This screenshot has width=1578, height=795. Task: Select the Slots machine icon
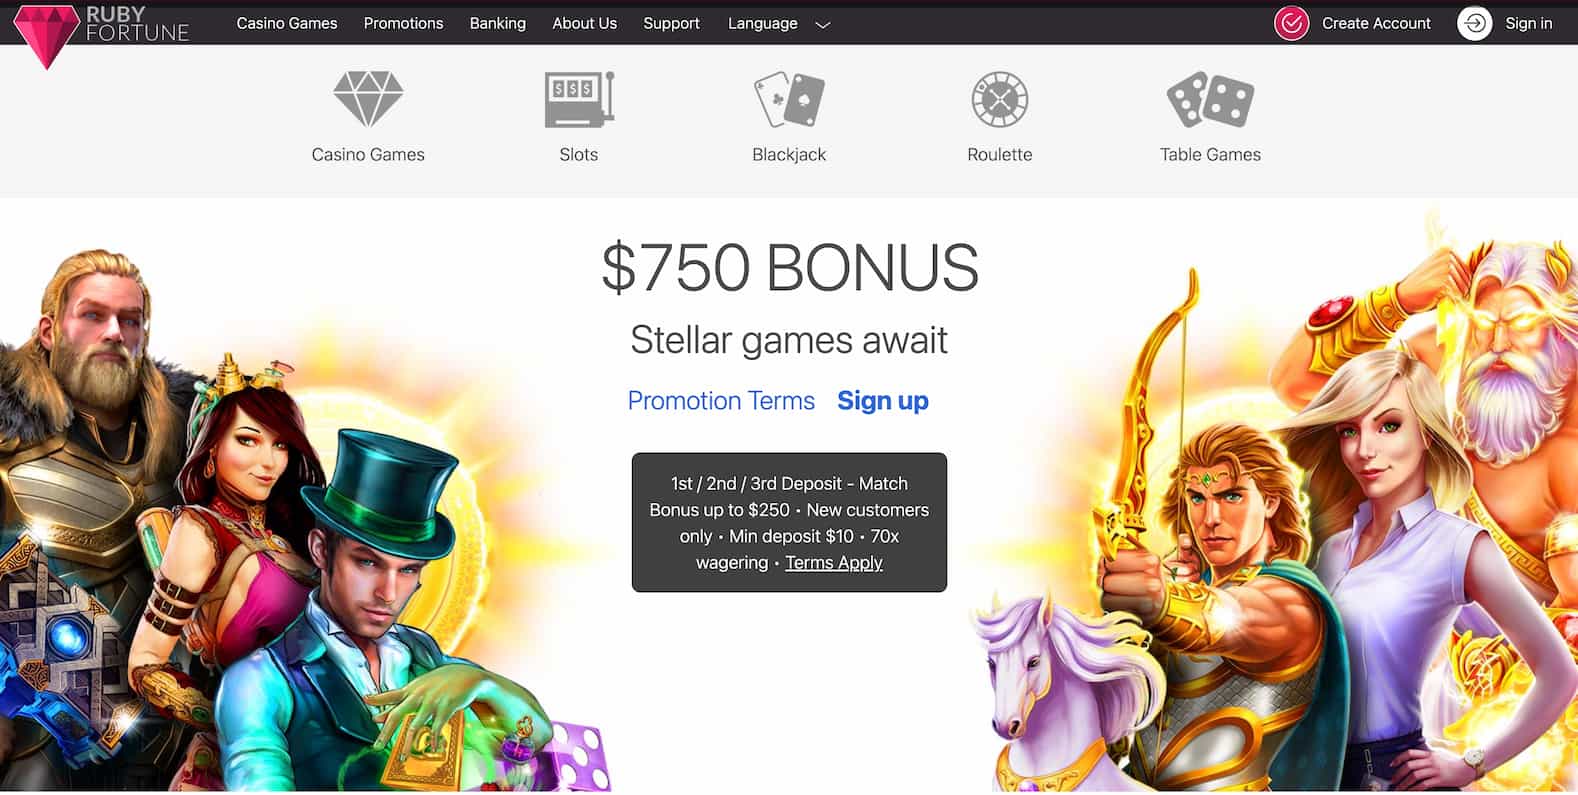pyautogui.click(x=579, y=99)
